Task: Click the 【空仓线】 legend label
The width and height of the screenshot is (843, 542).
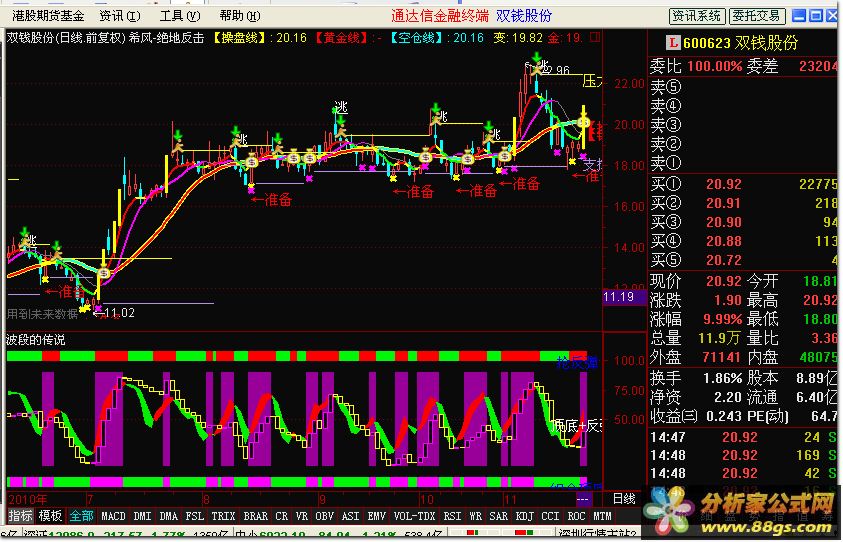Action: pos(416,38)
